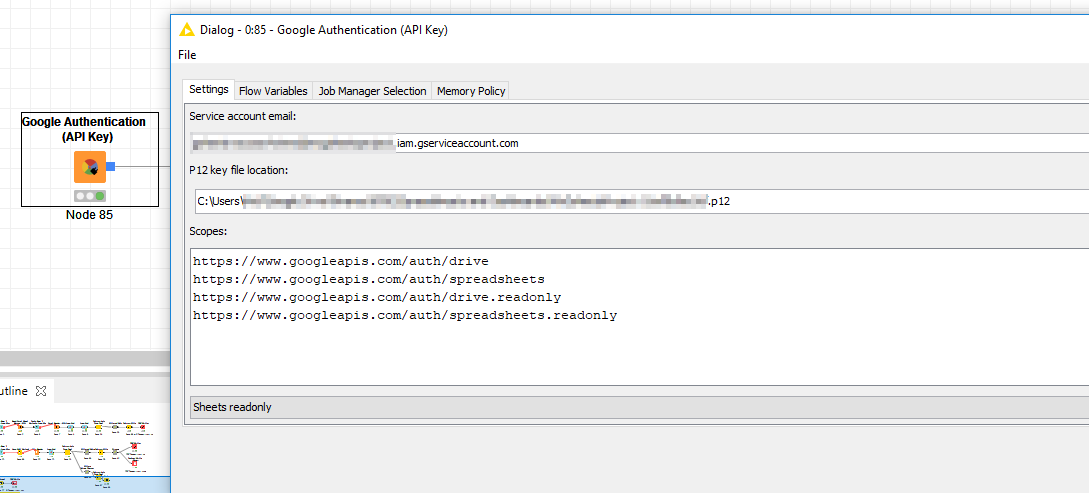This screenshot has width=1089, height=493.
Task: Click the KNIME warning icon in dialog title
Action: click(186, 30)
